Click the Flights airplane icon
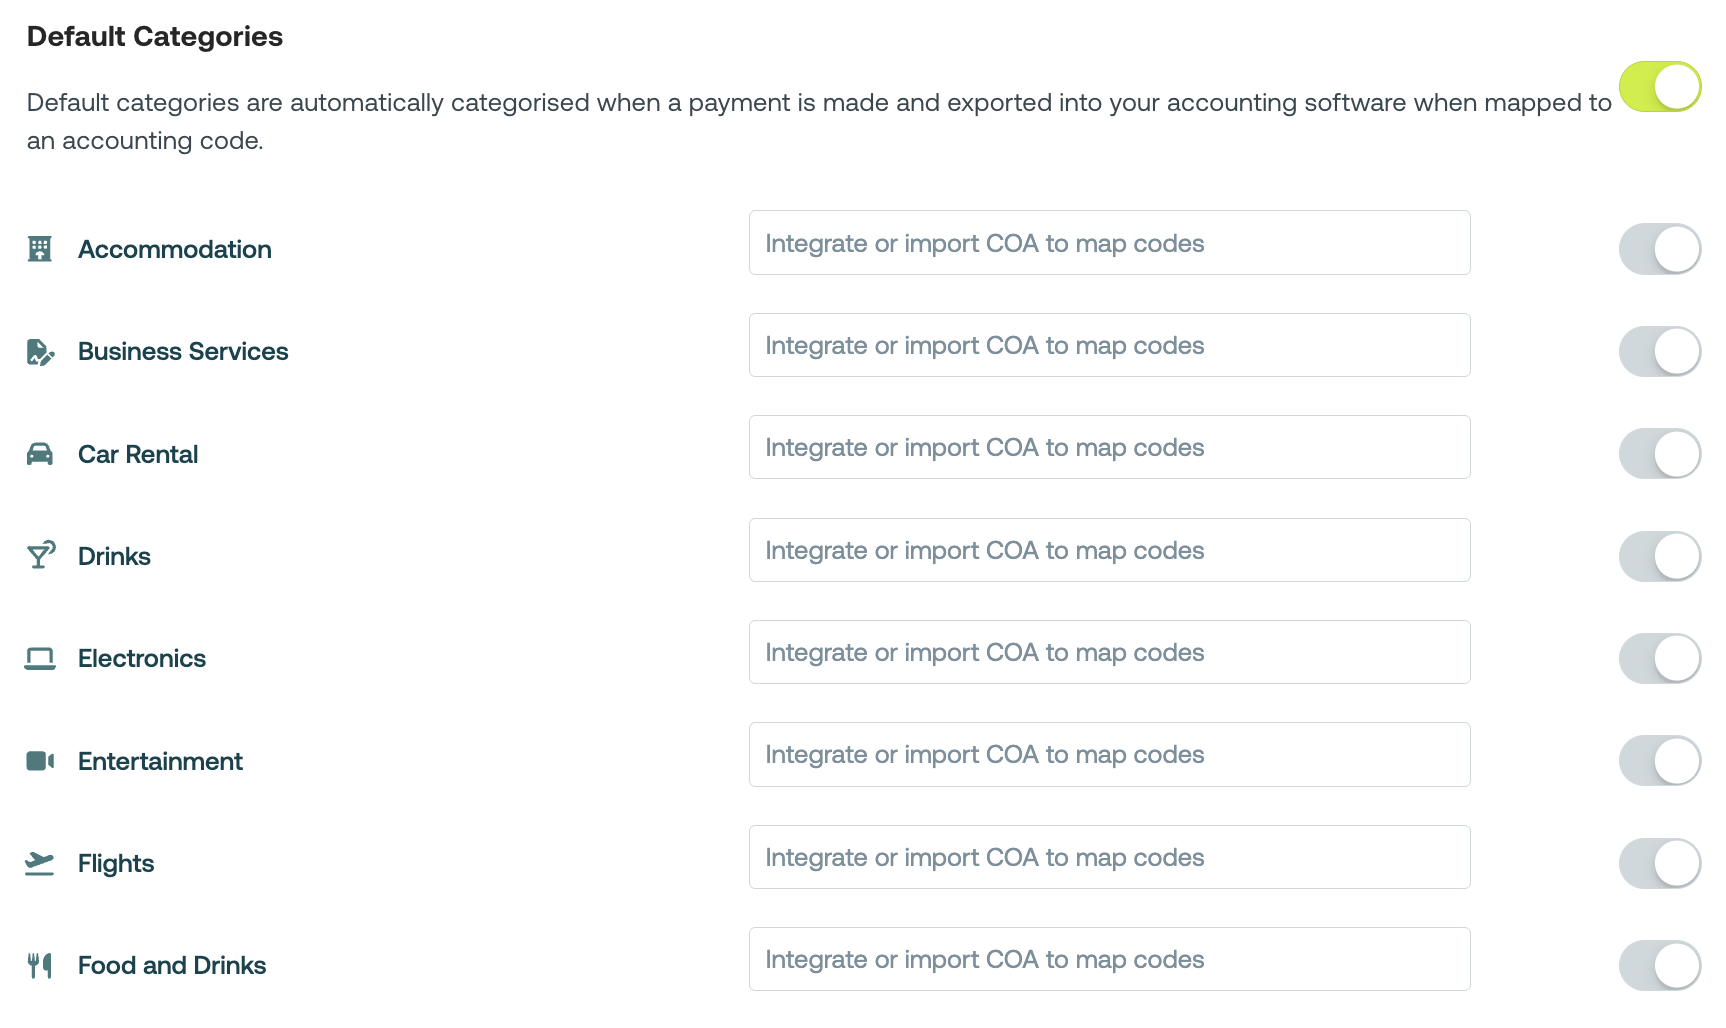Screen dimensions: 1726x1028 point(40,863)
